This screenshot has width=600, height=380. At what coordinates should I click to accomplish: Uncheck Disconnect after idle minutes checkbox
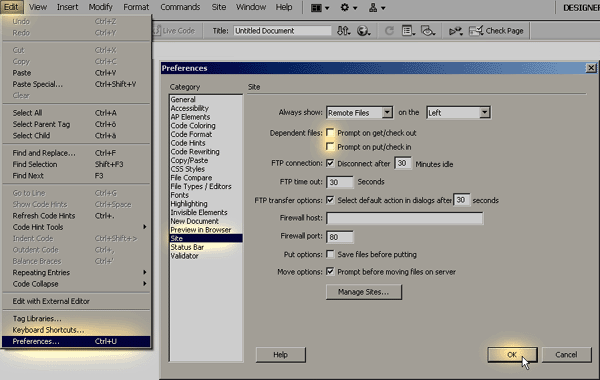point(330,163)
